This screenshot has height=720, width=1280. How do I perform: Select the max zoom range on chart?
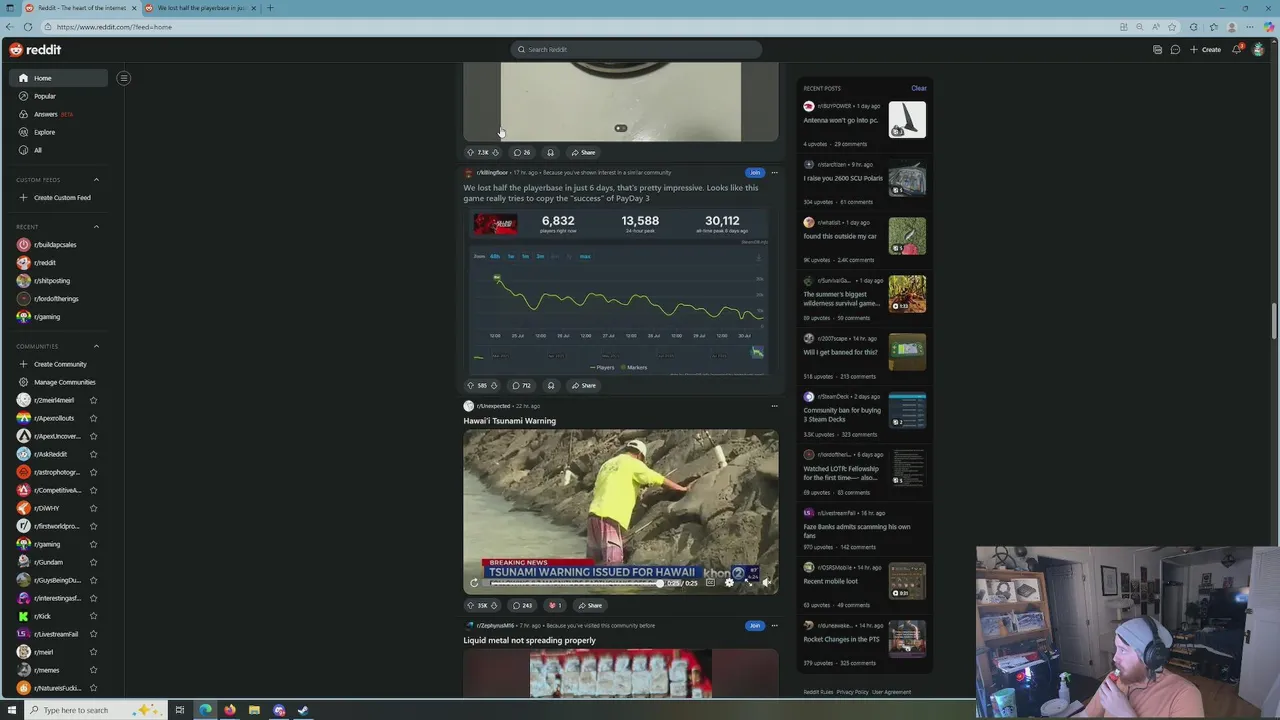pos(585,256)
